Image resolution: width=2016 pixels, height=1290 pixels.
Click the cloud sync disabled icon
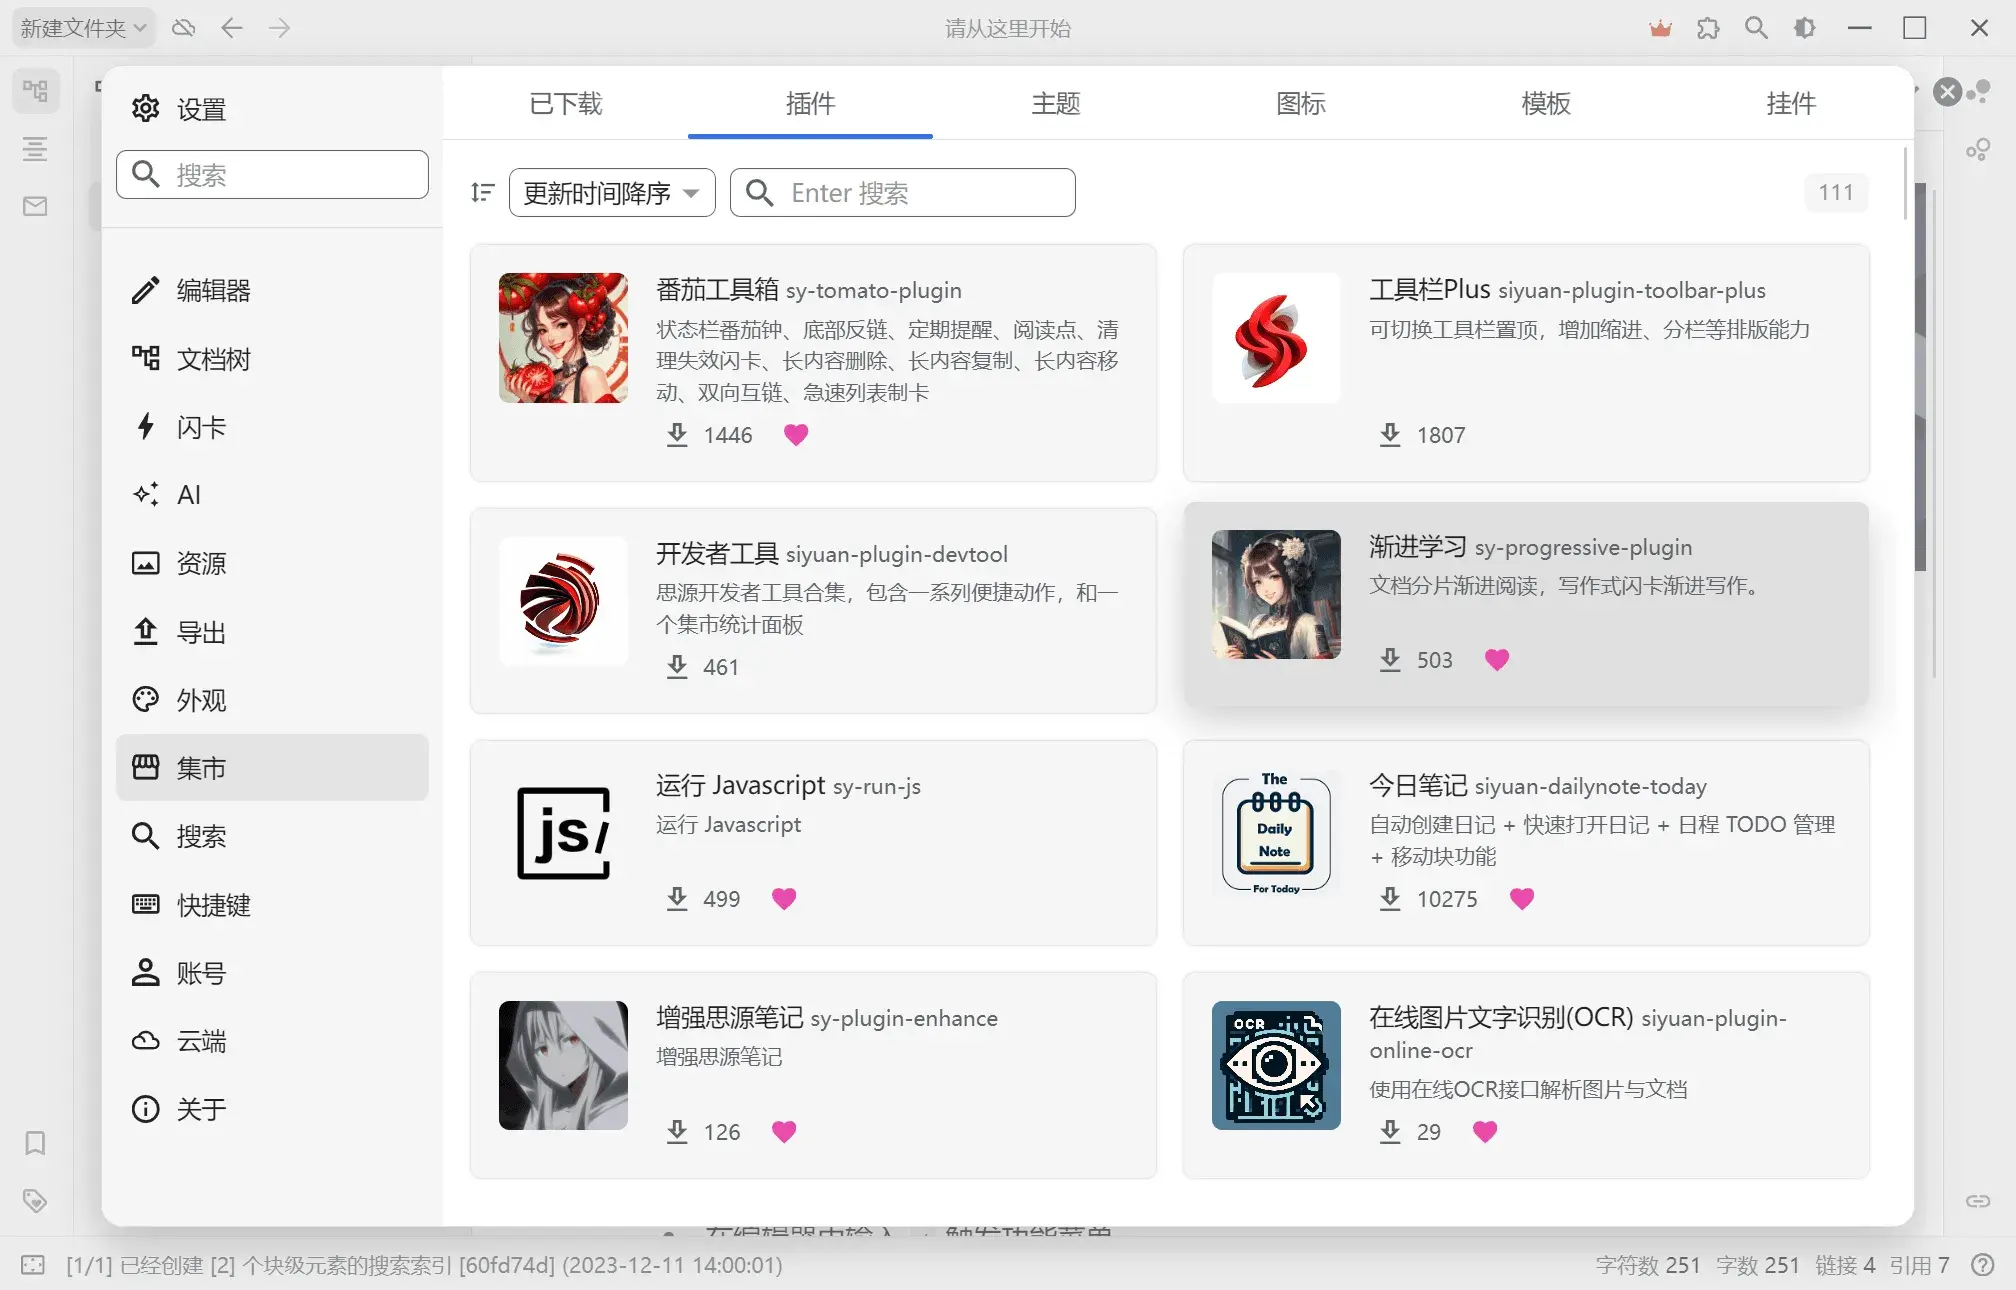(x=183, y=28)
